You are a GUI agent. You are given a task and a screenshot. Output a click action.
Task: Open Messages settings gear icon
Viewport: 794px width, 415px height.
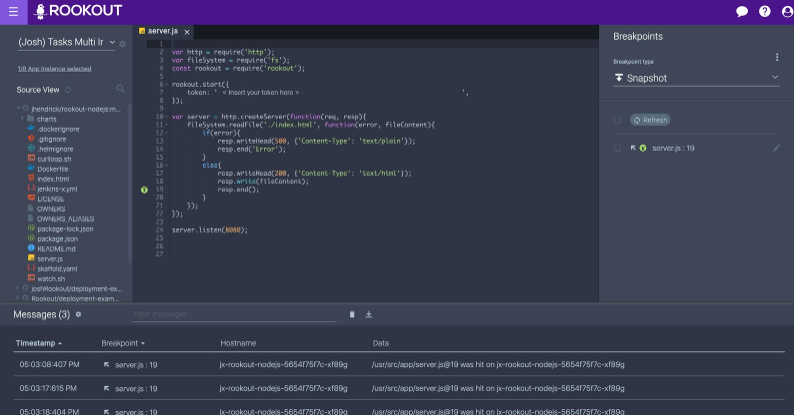point(79,315)
